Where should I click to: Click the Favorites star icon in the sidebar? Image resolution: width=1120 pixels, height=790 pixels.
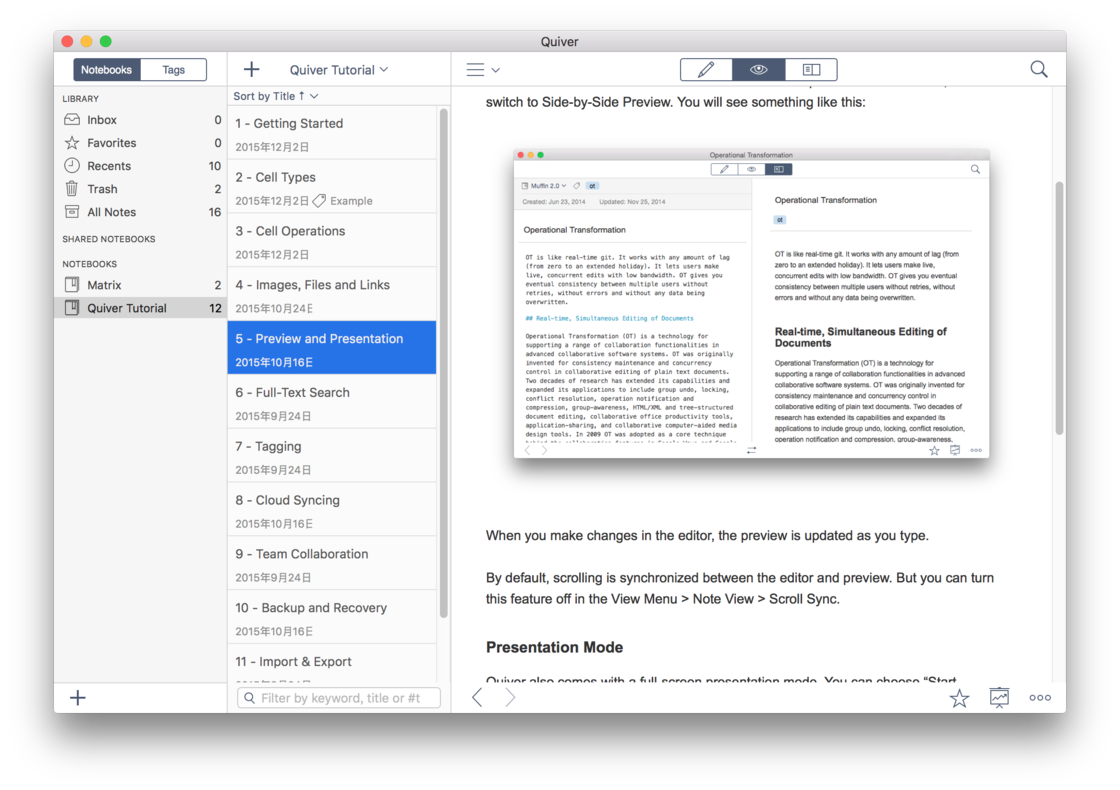coord(72,143)
